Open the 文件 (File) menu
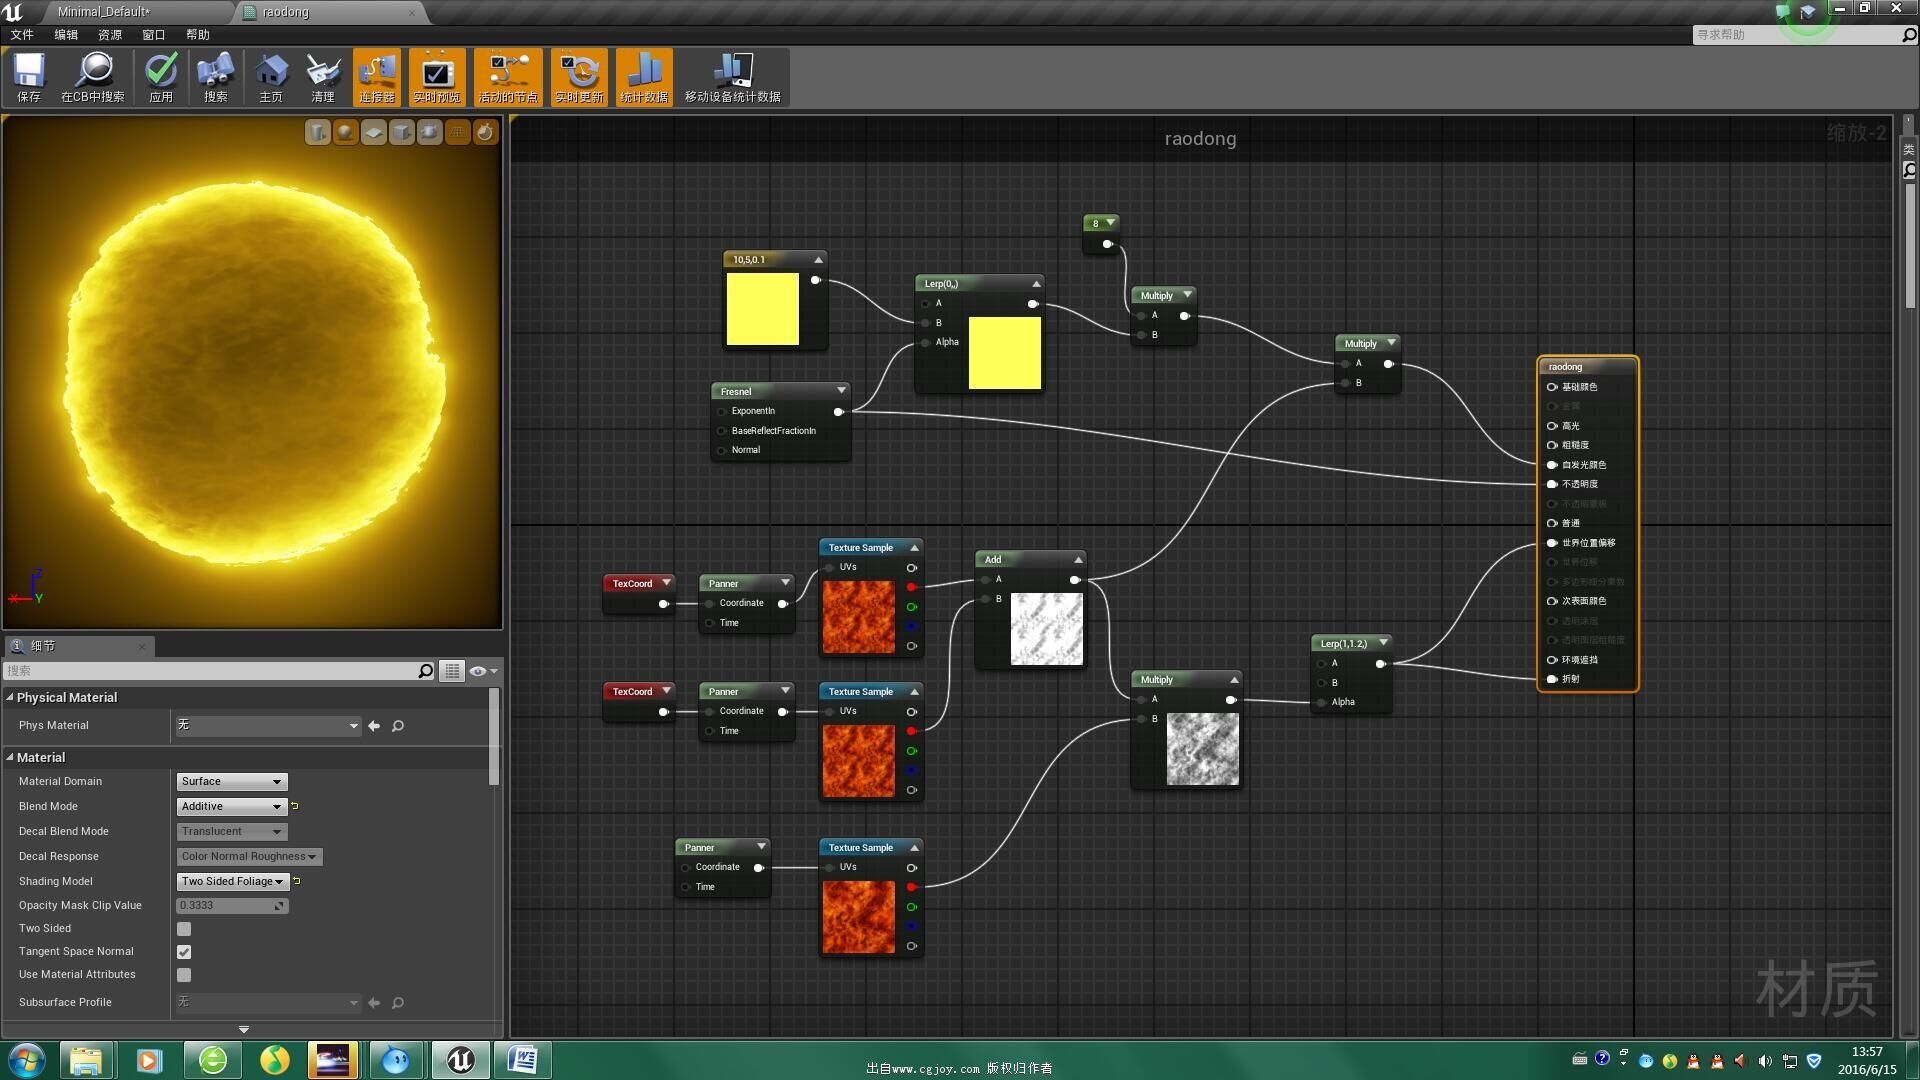Viewport: 1920px width, 1080px height. tap(22, 35)
